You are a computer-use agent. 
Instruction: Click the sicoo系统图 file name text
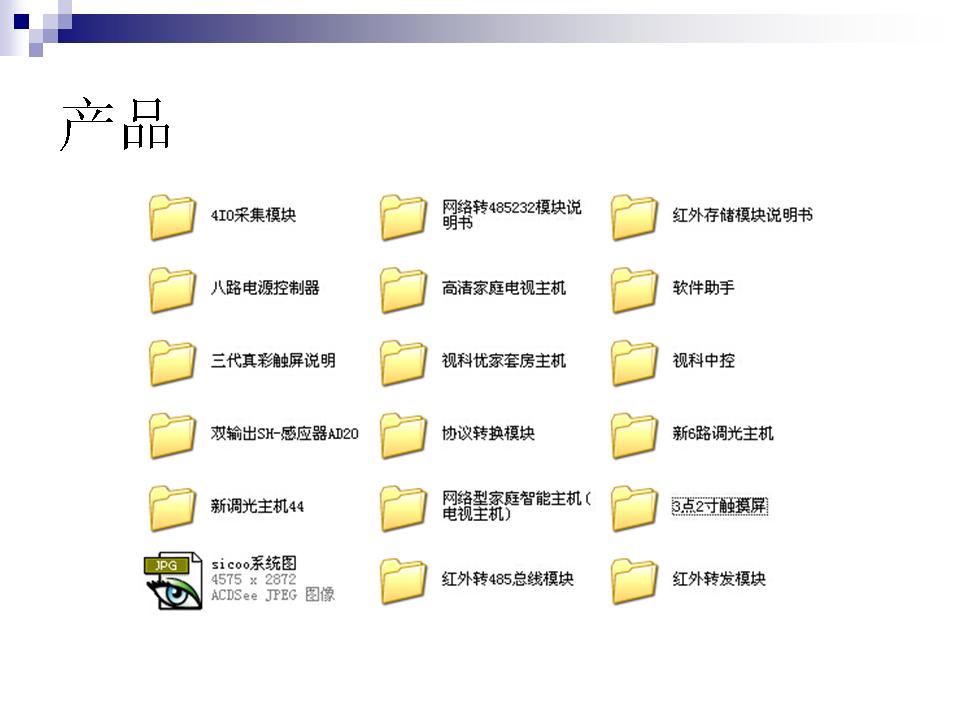click(x=253, y=564)
